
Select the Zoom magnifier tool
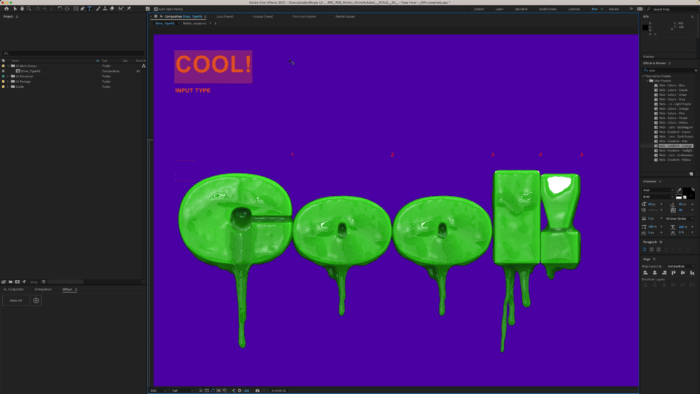(29, 8)
